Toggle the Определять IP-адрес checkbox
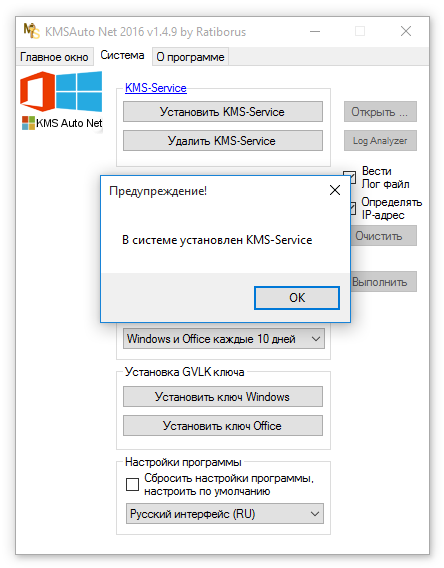This screenshot has width=444, height=568. (352, 208)
